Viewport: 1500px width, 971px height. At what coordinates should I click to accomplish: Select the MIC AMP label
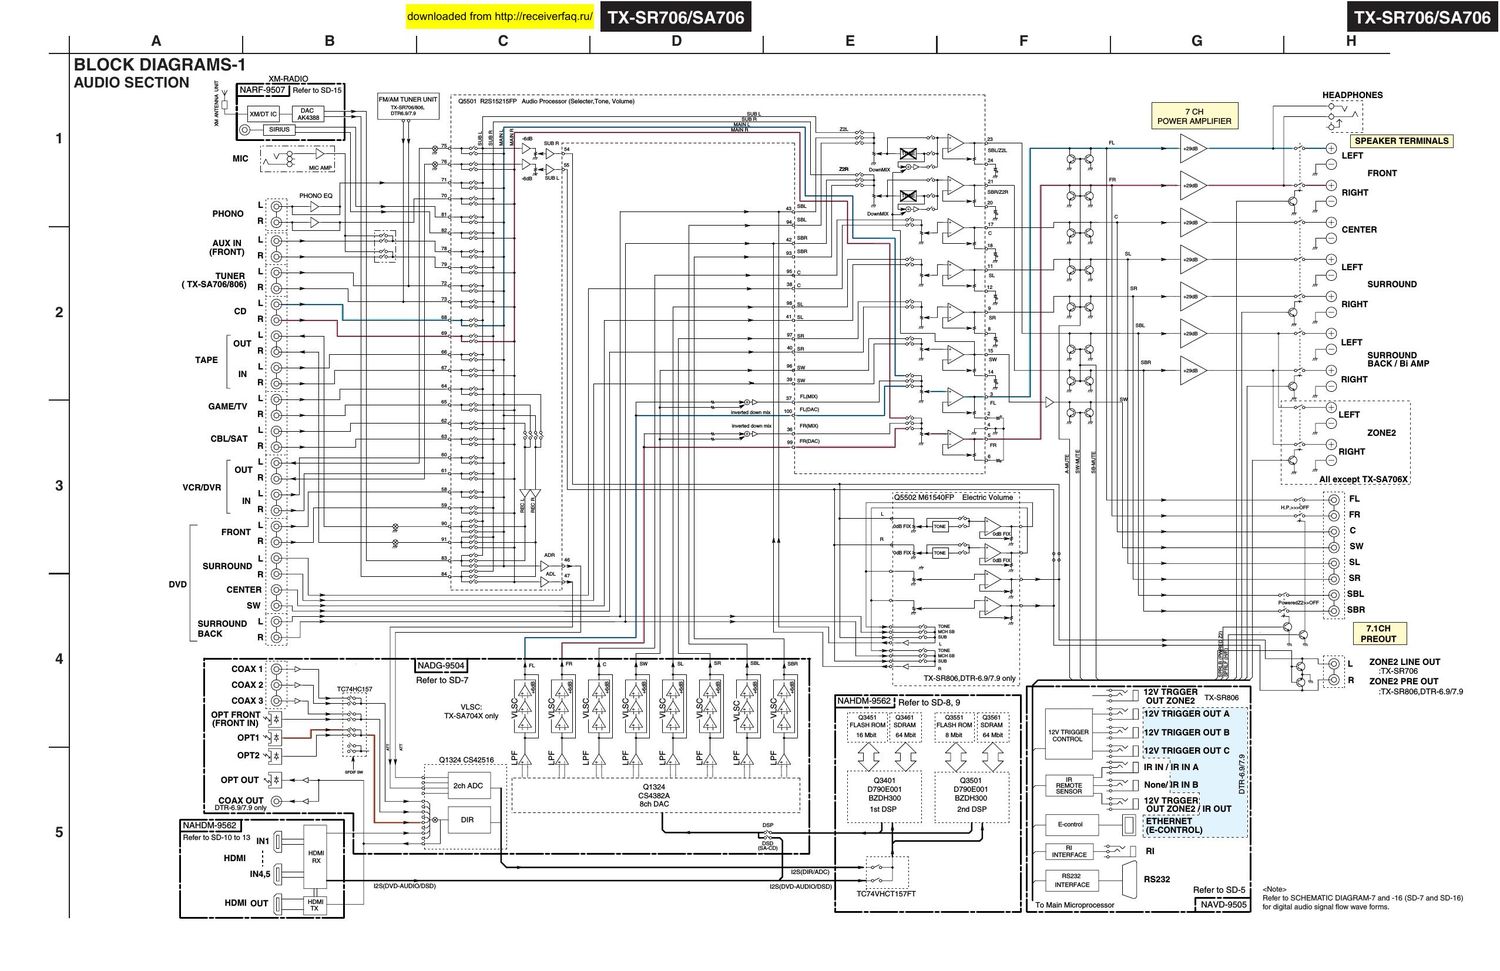[x=320, y=168]
